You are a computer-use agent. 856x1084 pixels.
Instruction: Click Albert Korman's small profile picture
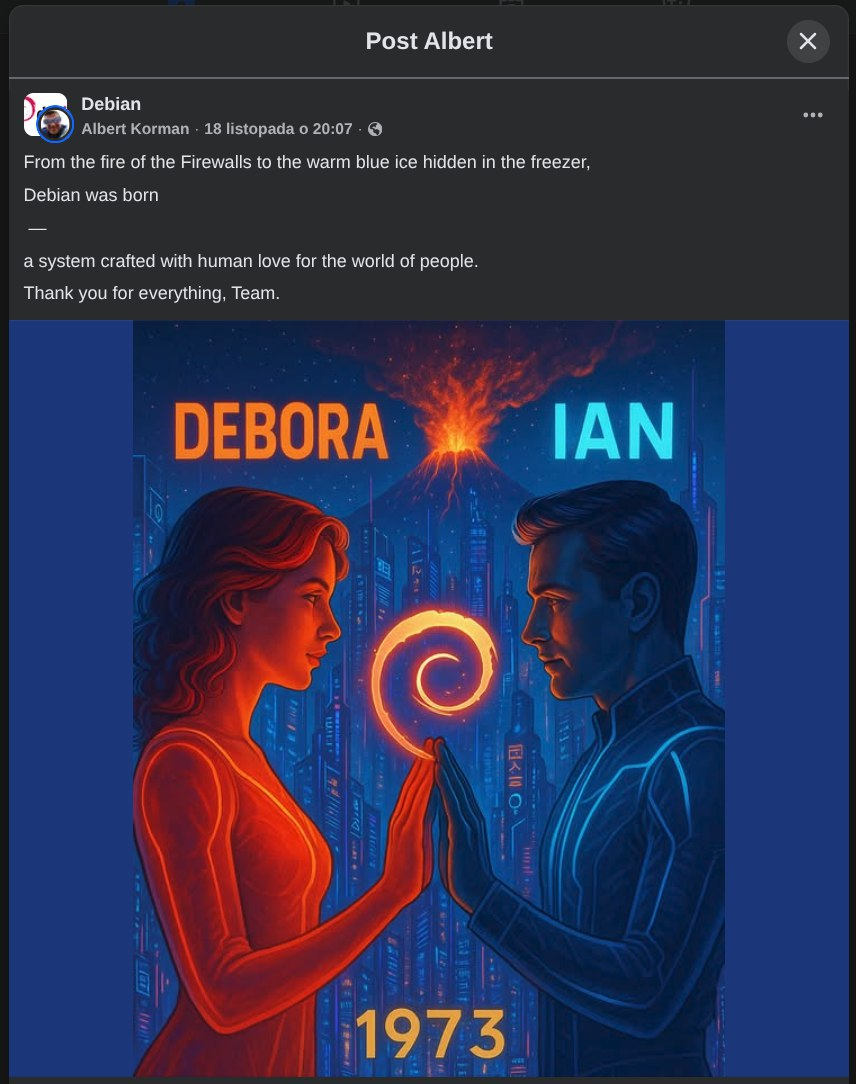pos(55,125)
